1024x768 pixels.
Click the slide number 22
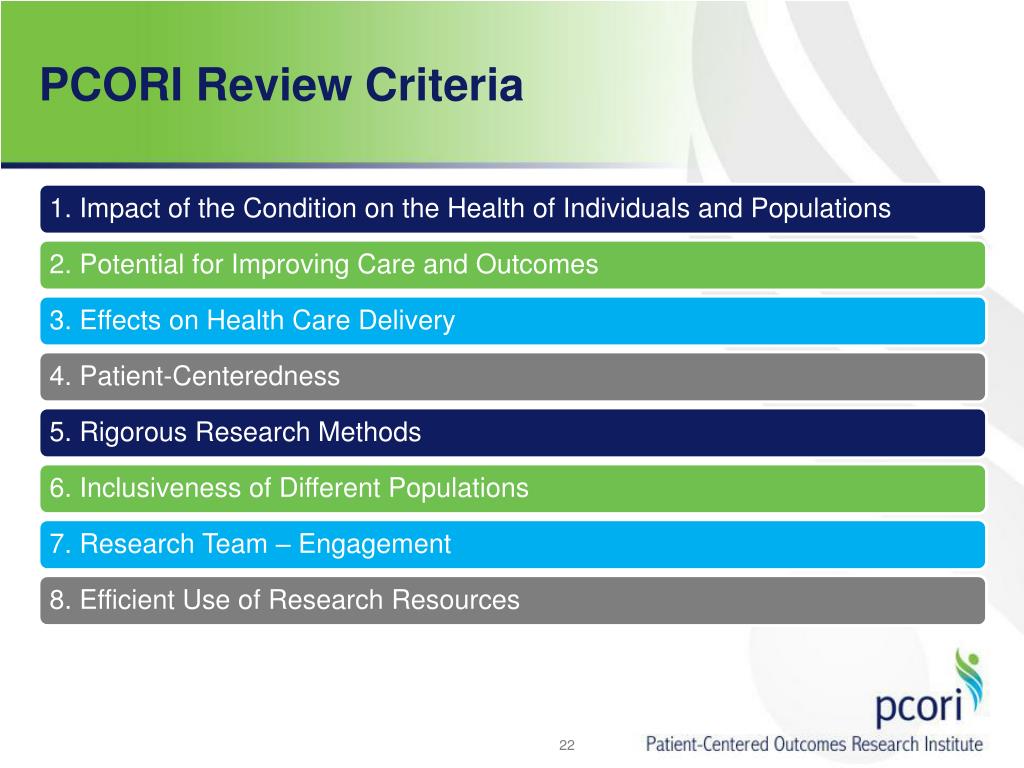pyautogui.click(x=567, y=745)
